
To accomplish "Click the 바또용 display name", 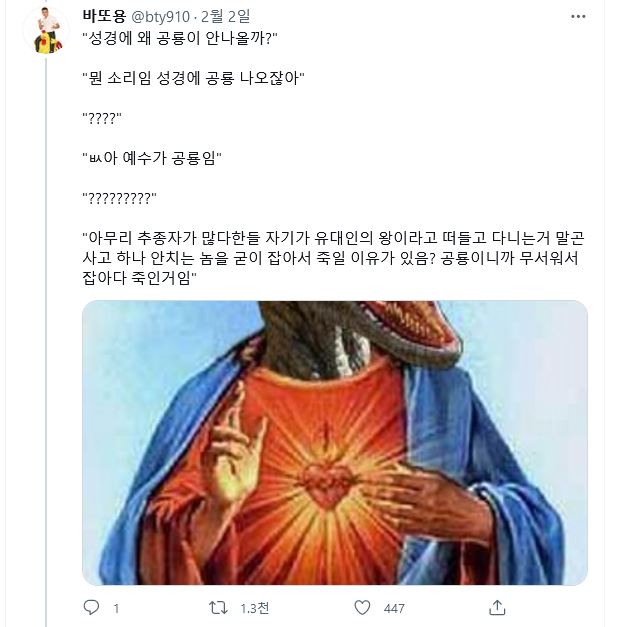I will 103,15.
